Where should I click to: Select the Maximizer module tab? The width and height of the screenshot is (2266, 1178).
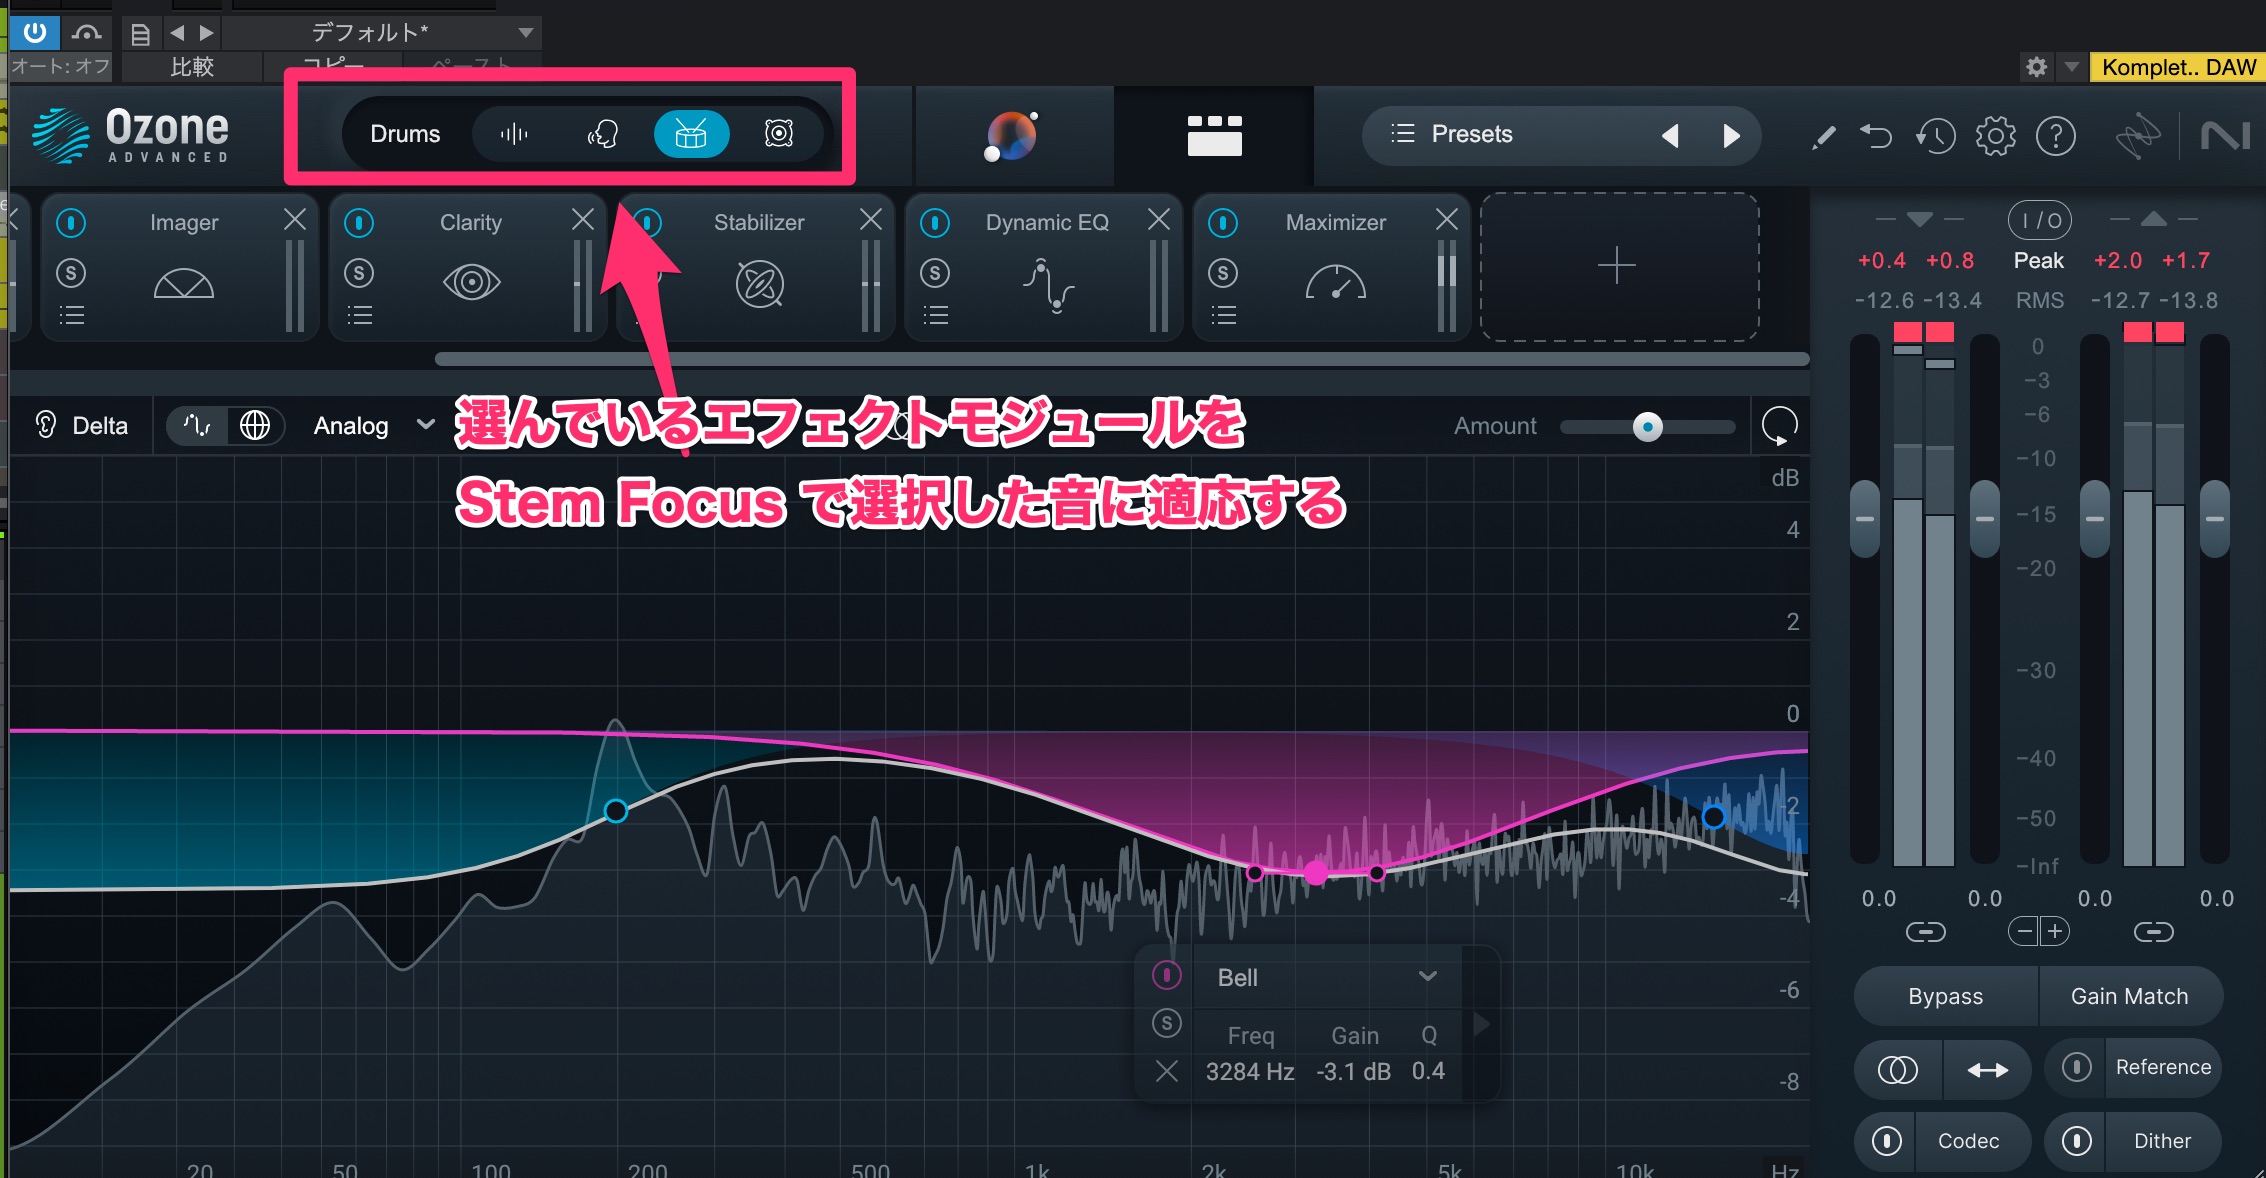point(1335,223)
